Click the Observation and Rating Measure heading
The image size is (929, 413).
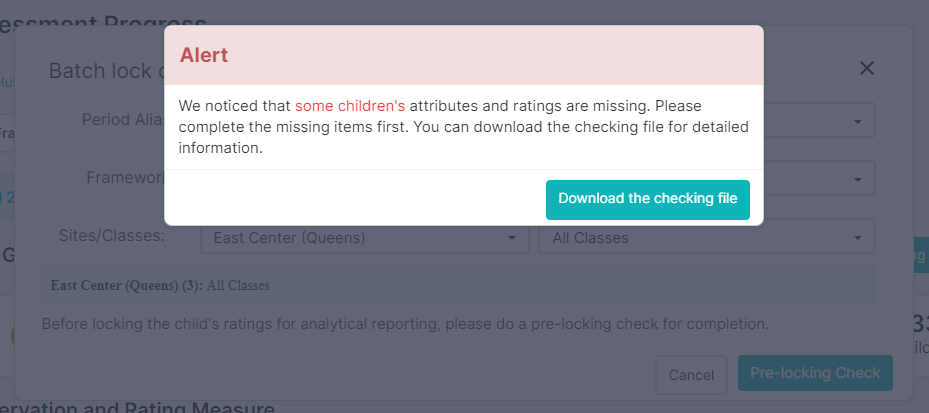click(x=137, y=408)
